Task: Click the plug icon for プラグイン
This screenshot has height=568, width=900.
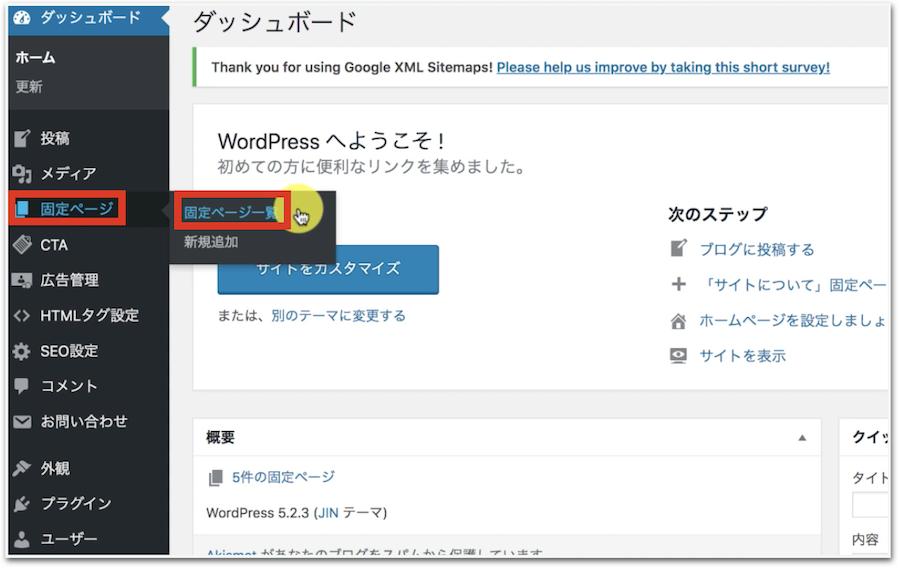Action: tap(22, 504)
